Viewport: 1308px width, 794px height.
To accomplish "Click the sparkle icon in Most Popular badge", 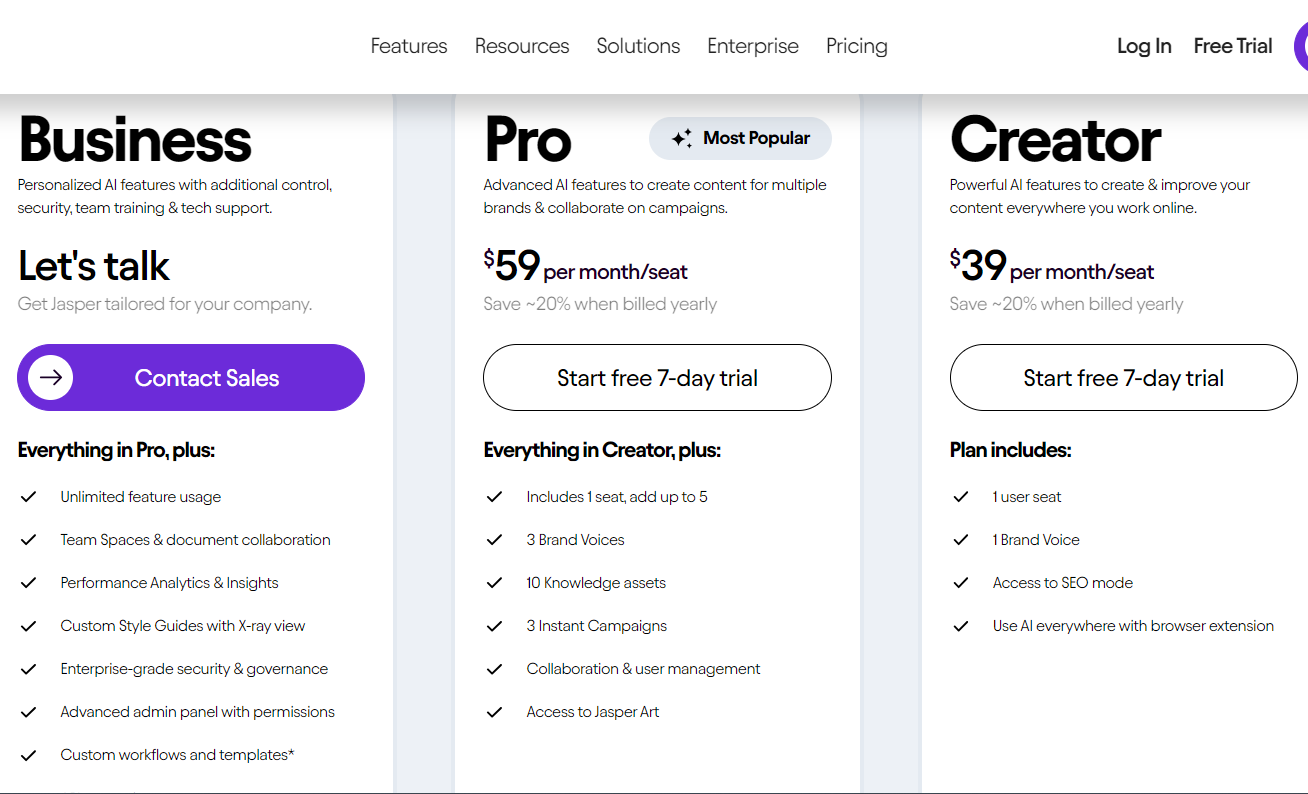I will pyautogui.click(x=682, y=139).
